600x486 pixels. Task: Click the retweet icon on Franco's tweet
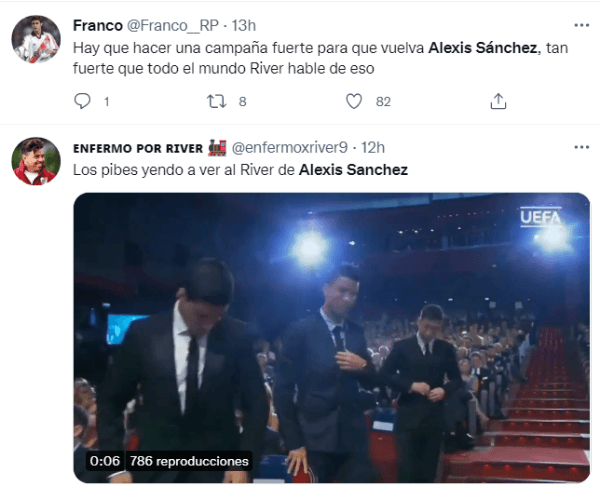[216, 101]
